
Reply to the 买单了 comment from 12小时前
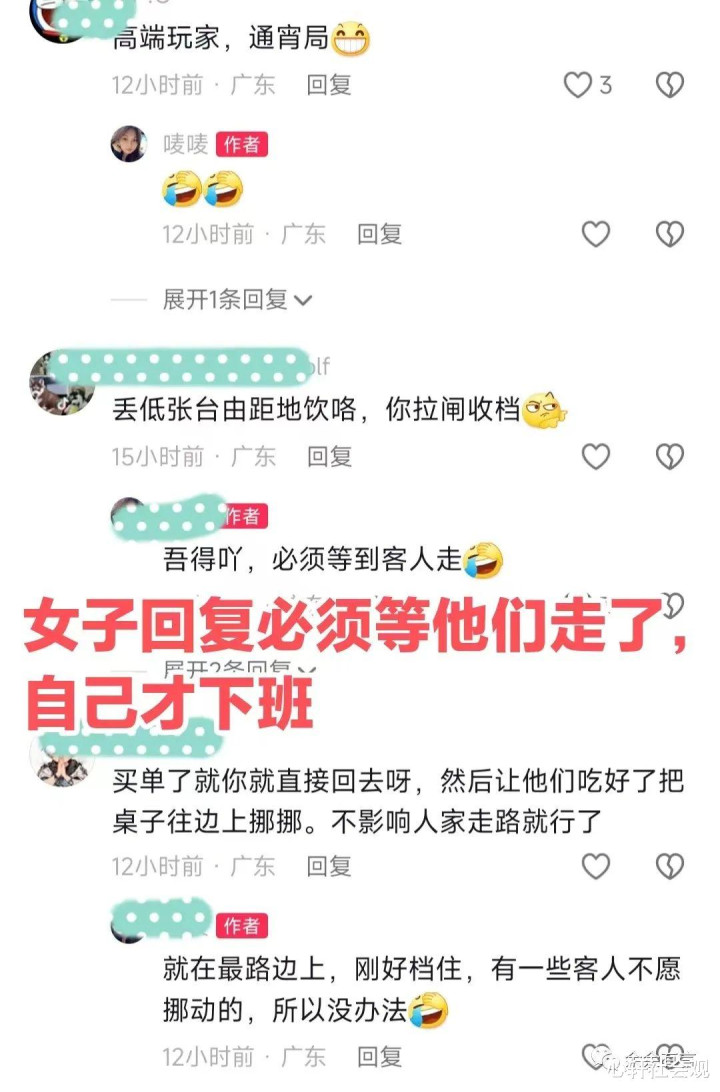point(329,866)
